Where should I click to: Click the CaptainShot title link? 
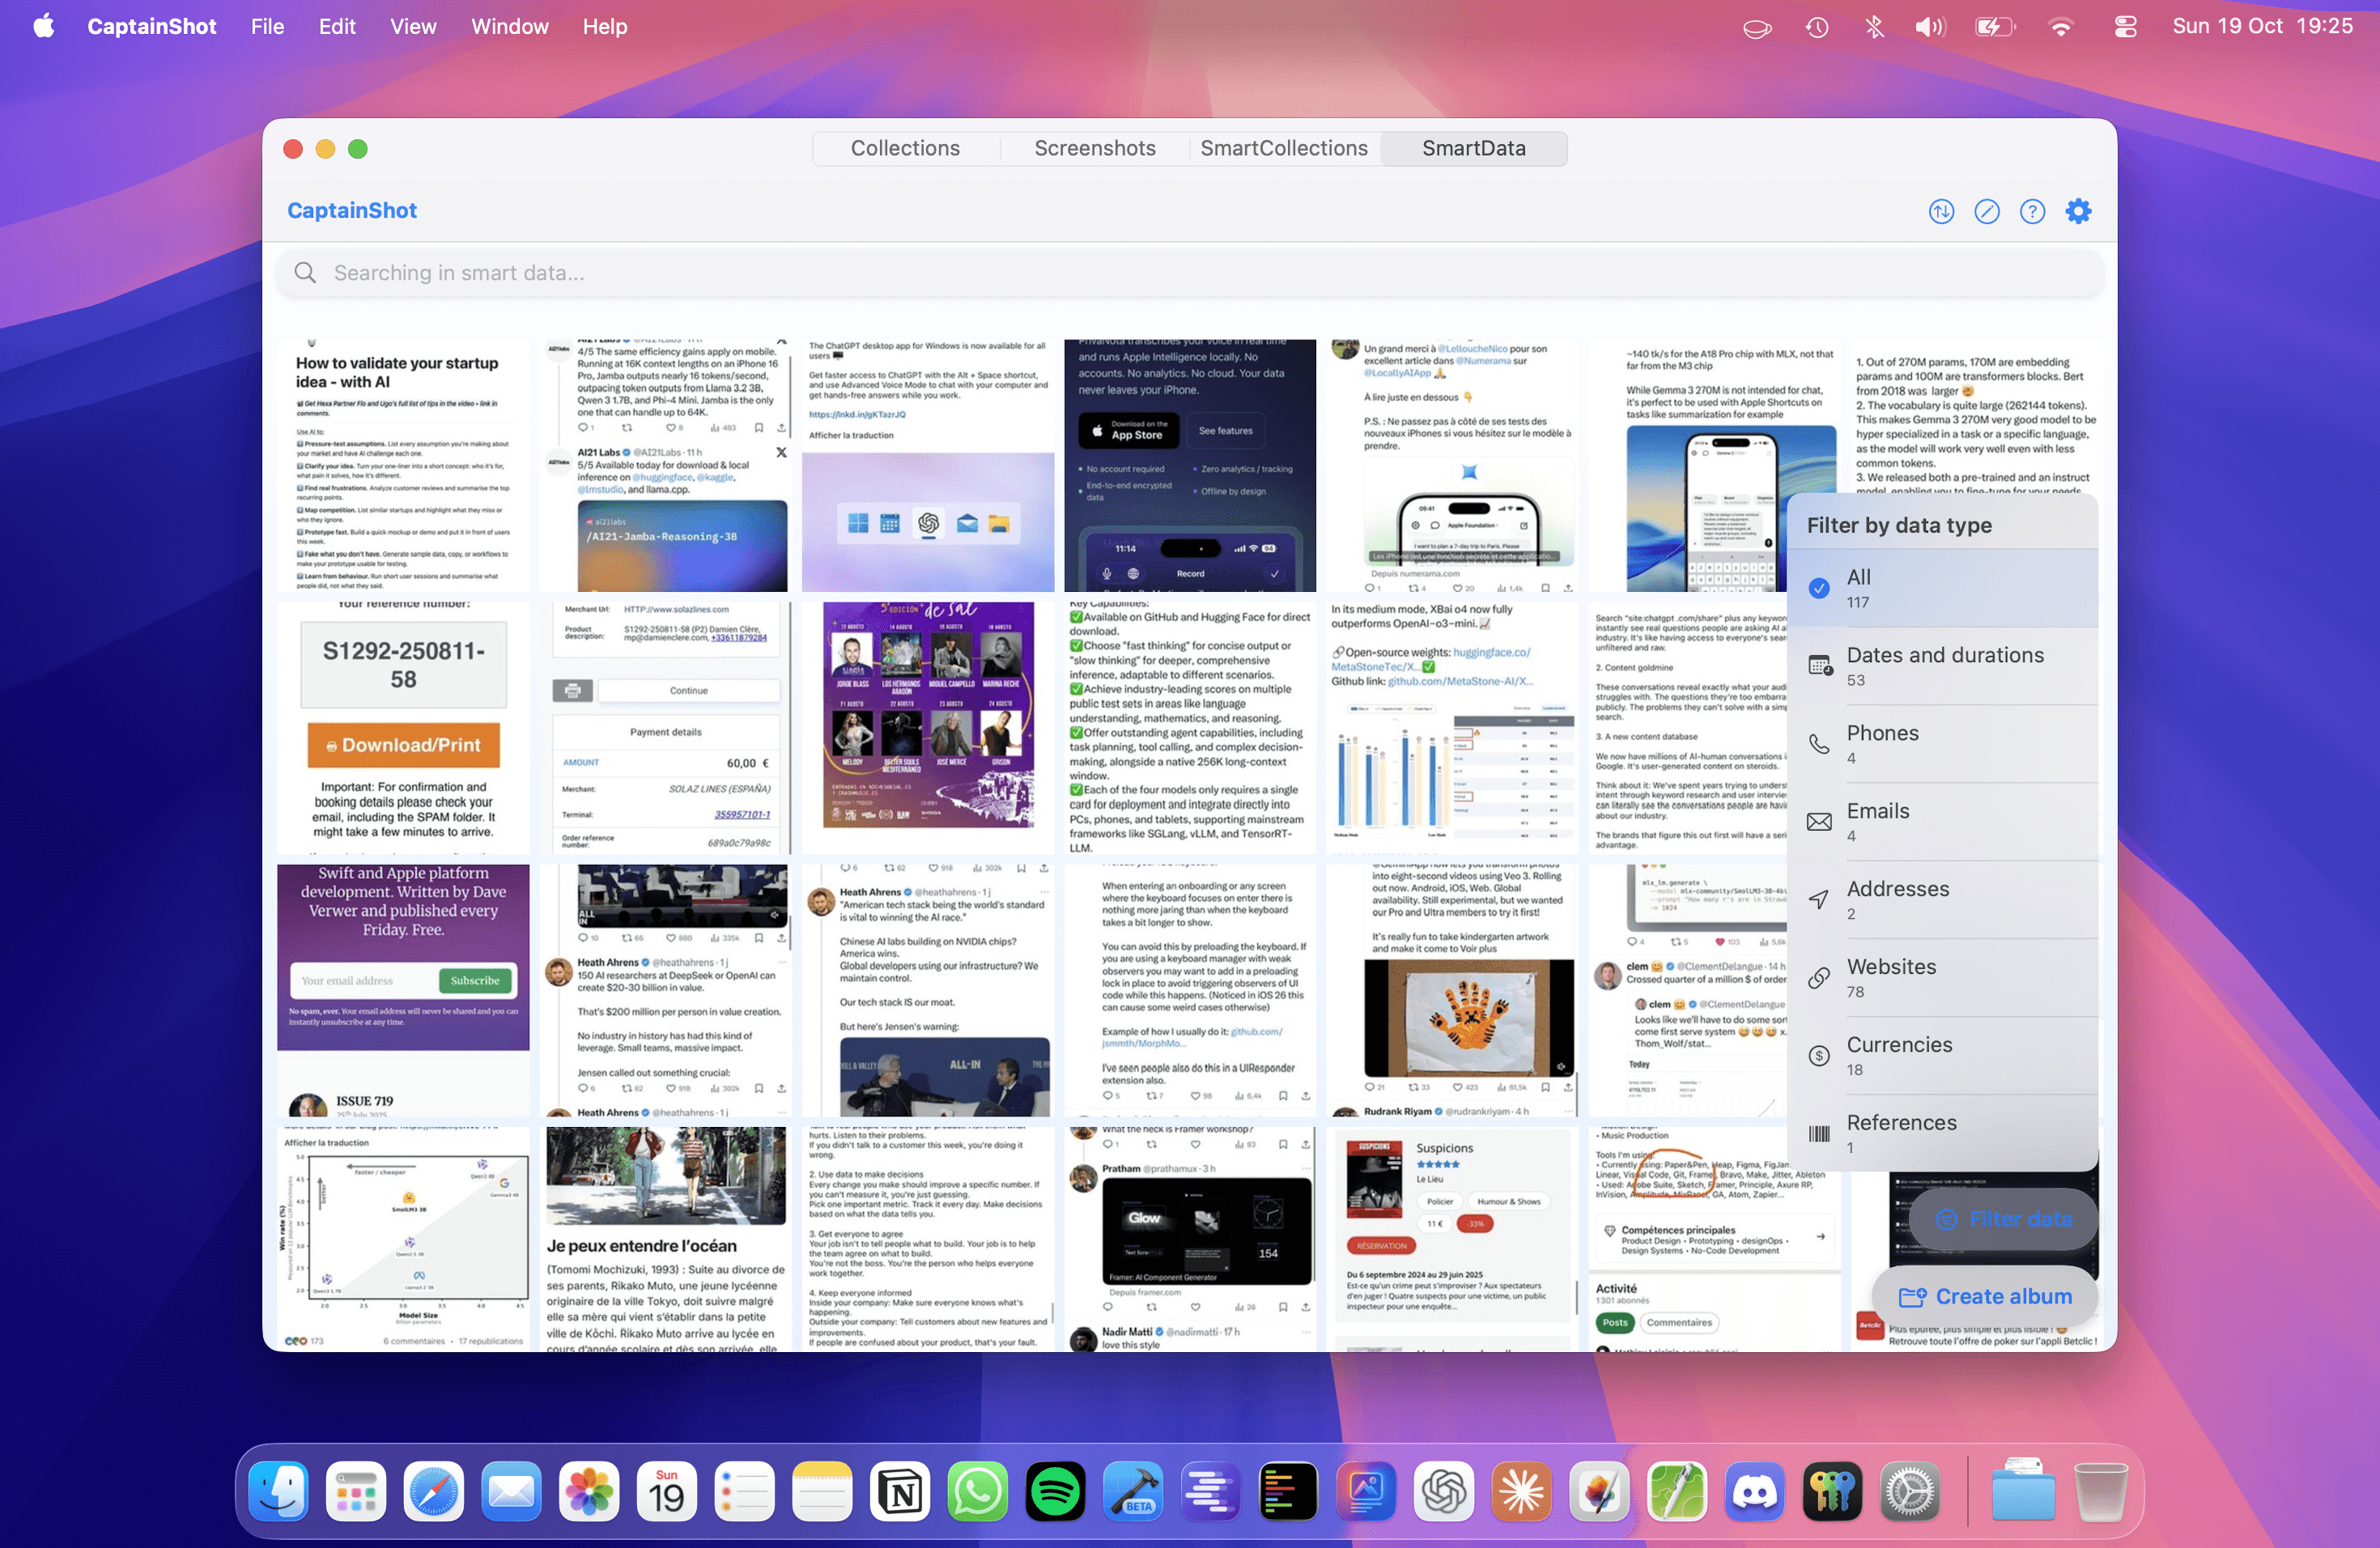pyautogui.click(x=351, y=211)
